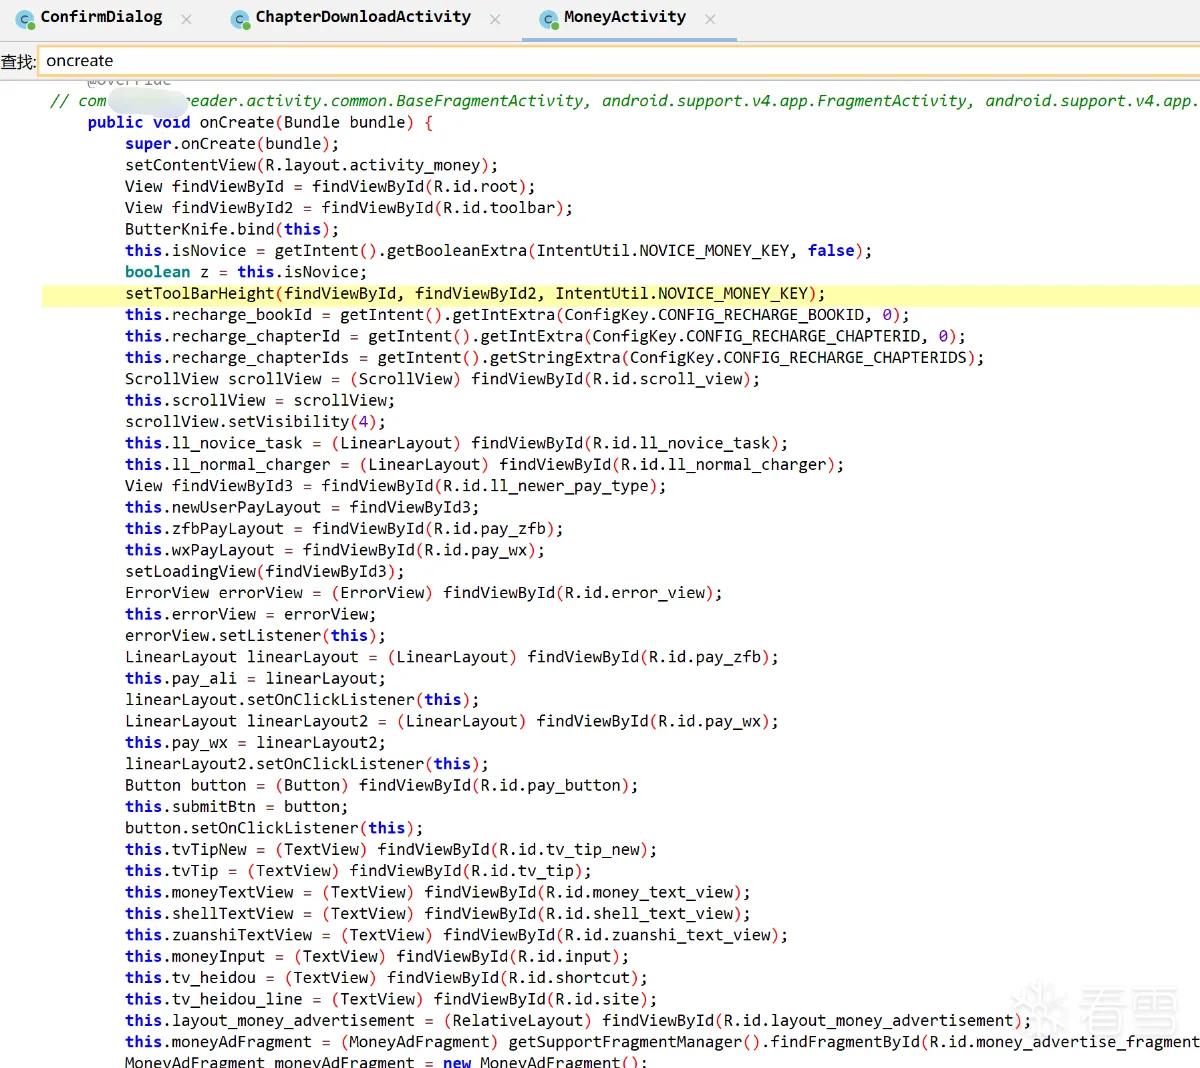Image resolution: width=1200 pixels, height=1068 pixels.
Task: Select the MoneyActivity tab
Action: (x=624, y=17)
